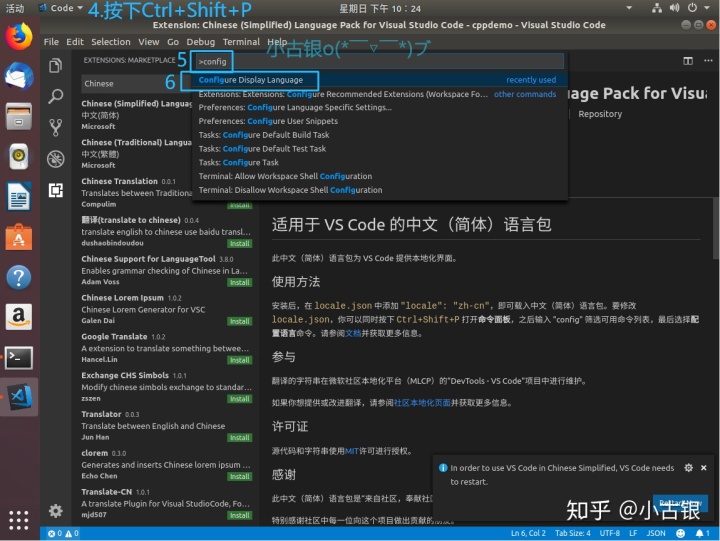
Task: Open the MIT license link
Action: pos(351,451)
